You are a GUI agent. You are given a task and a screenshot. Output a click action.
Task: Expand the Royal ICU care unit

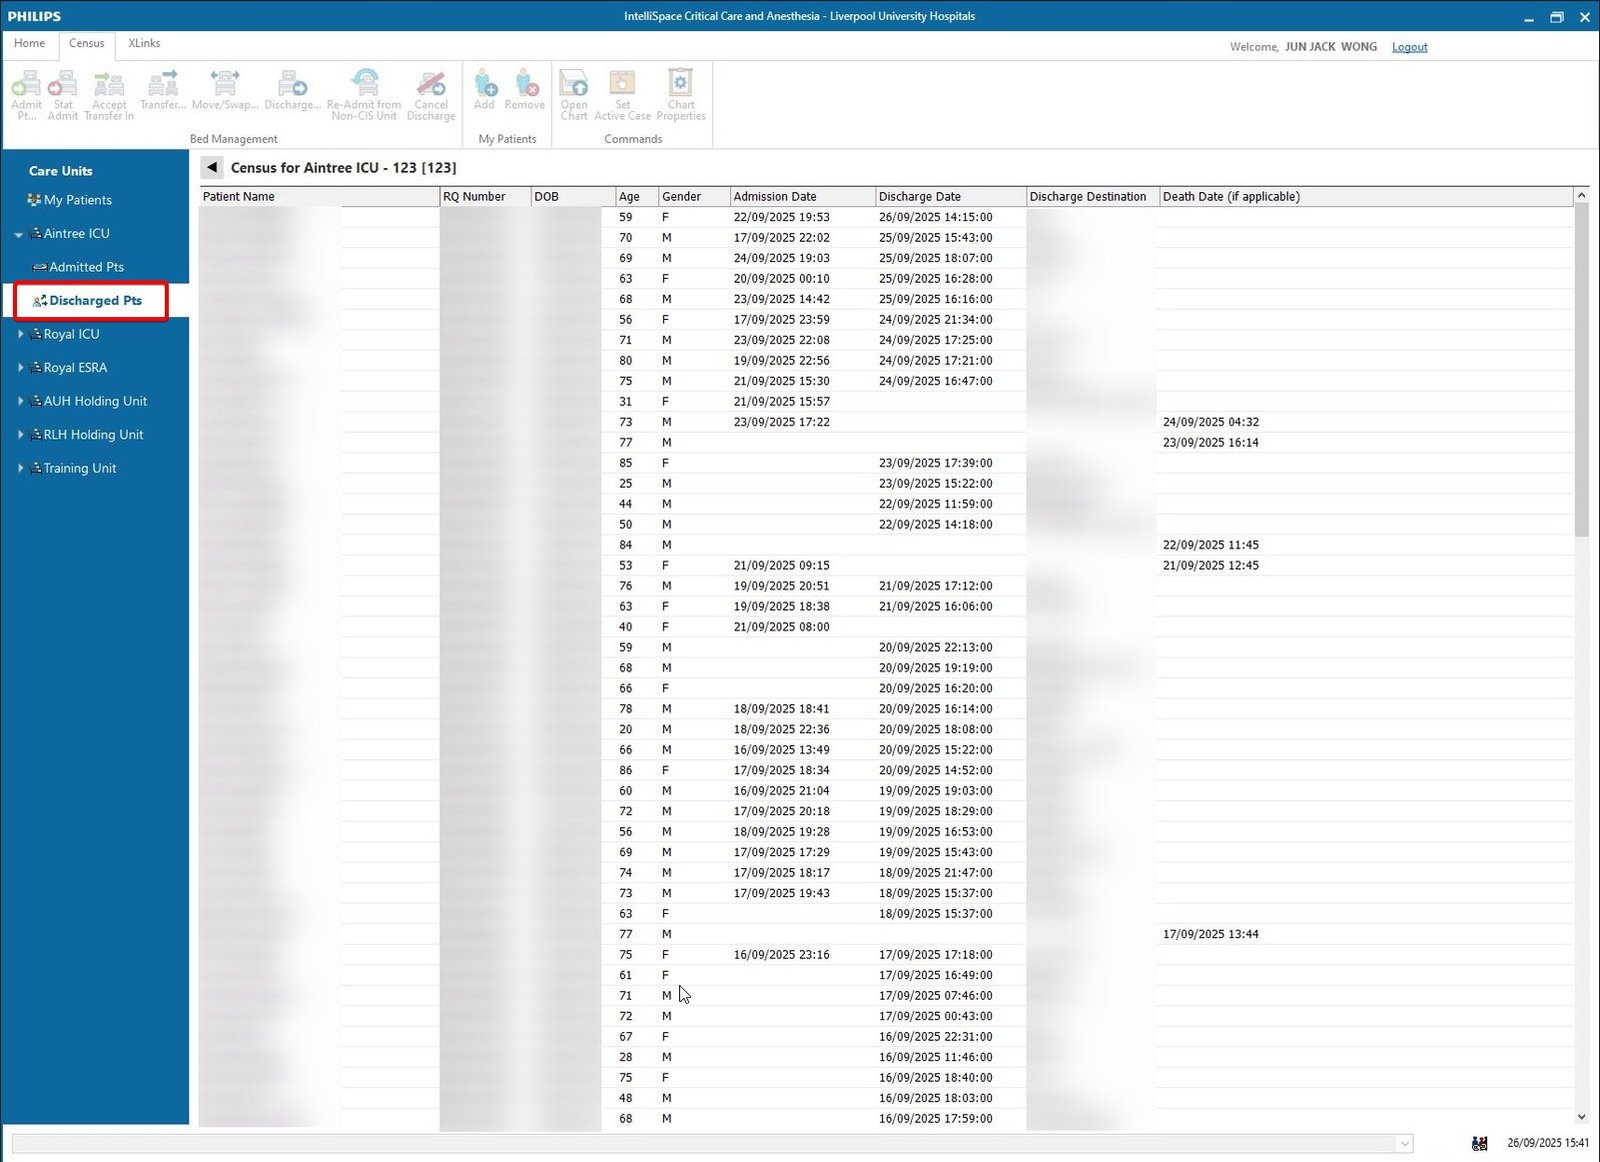(x=20, y=334)
